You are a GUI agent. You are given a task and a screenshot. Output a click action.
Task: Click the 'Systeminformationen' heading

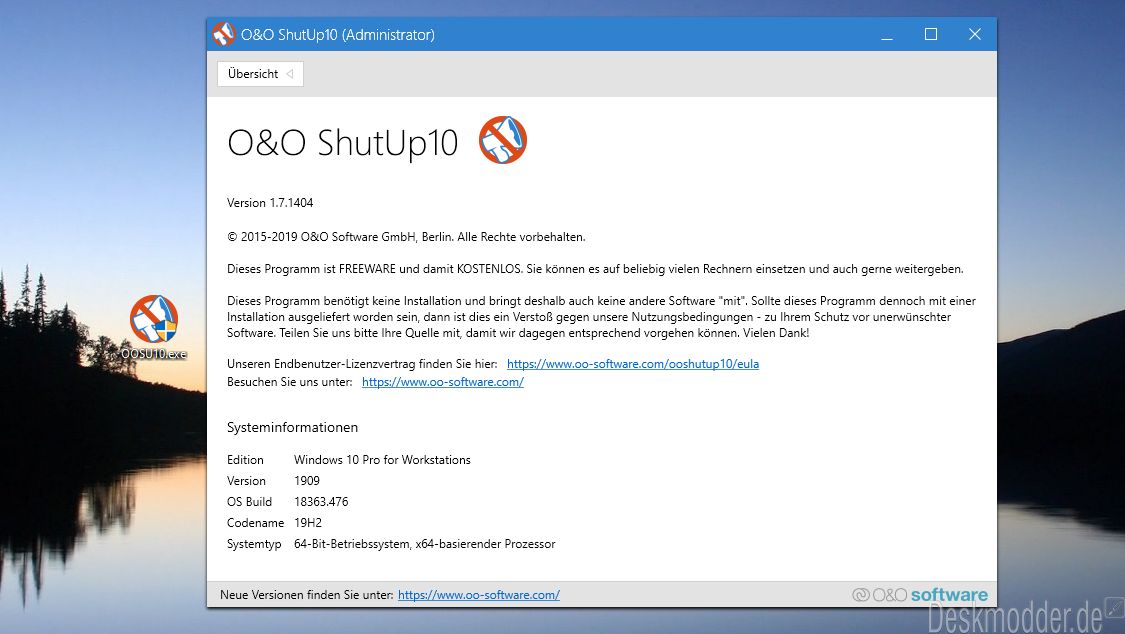pos(292,427)
